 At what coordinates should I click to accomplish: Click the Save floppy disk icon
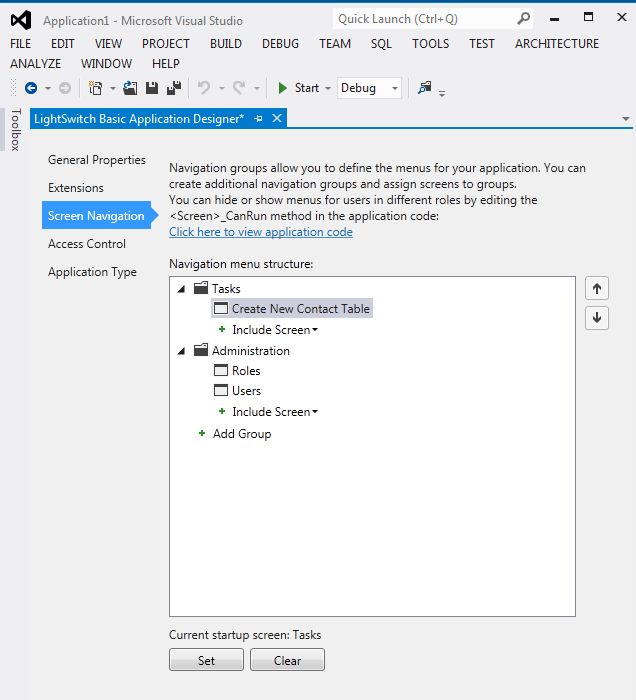[x=152, y=88]
